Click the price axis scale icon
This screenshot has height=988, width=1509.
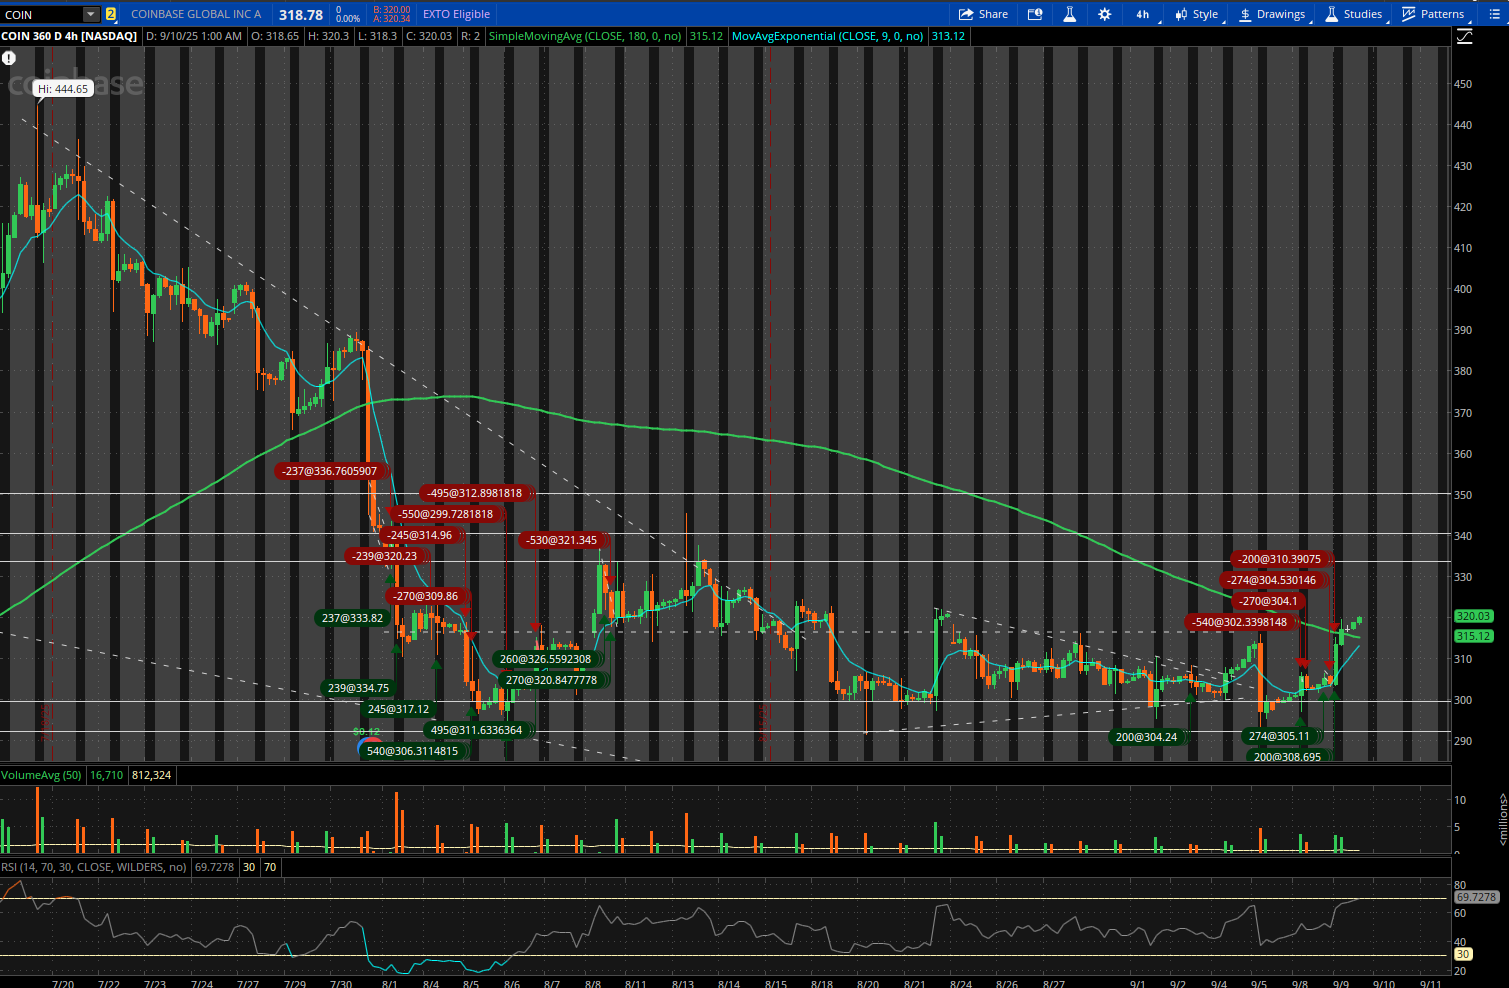(x=1465, y=36)
